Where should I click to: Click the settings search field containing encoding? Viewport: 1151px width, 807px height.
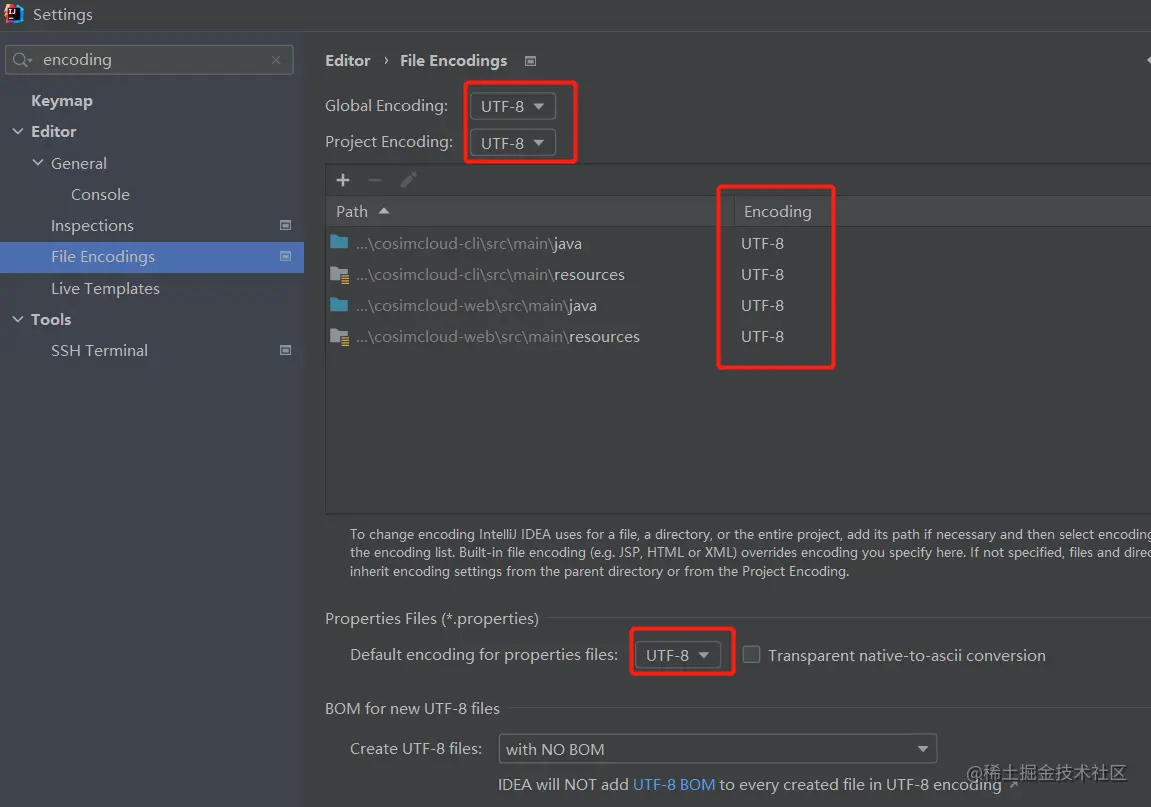click(149, 60)
